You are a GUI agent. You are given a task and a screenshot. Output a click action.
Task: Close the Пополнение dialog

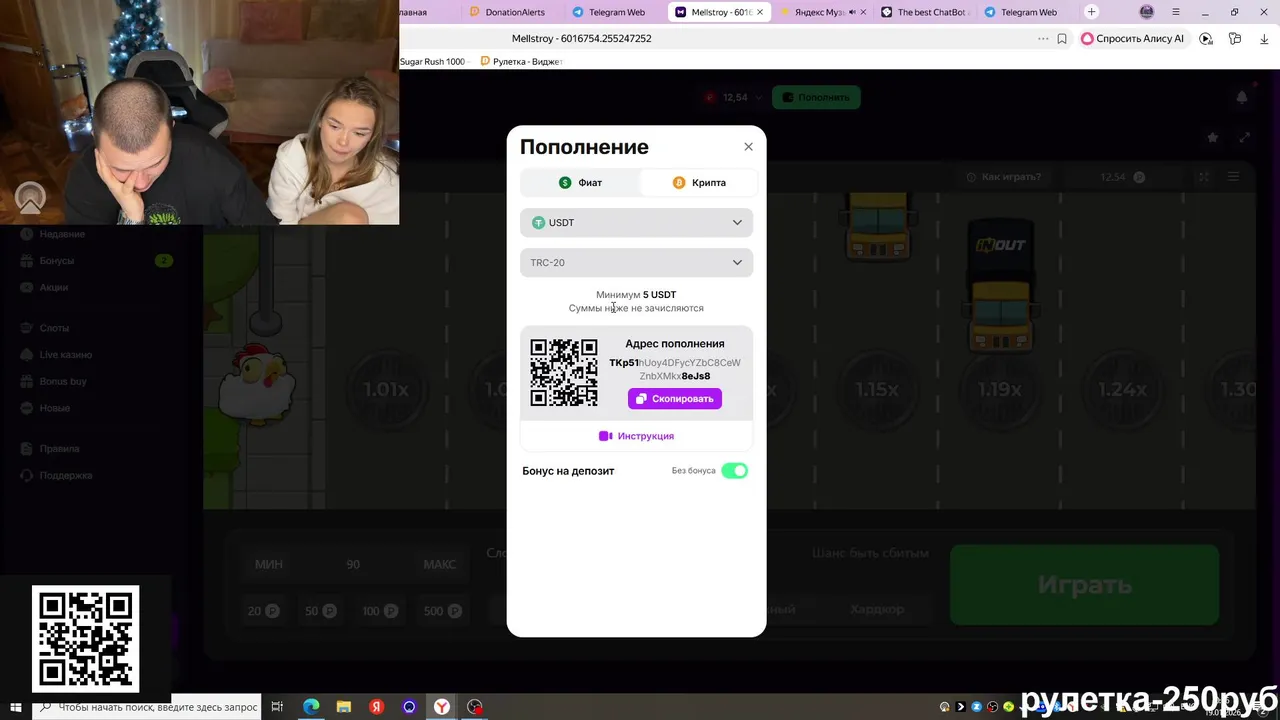[x=748, y=147]
